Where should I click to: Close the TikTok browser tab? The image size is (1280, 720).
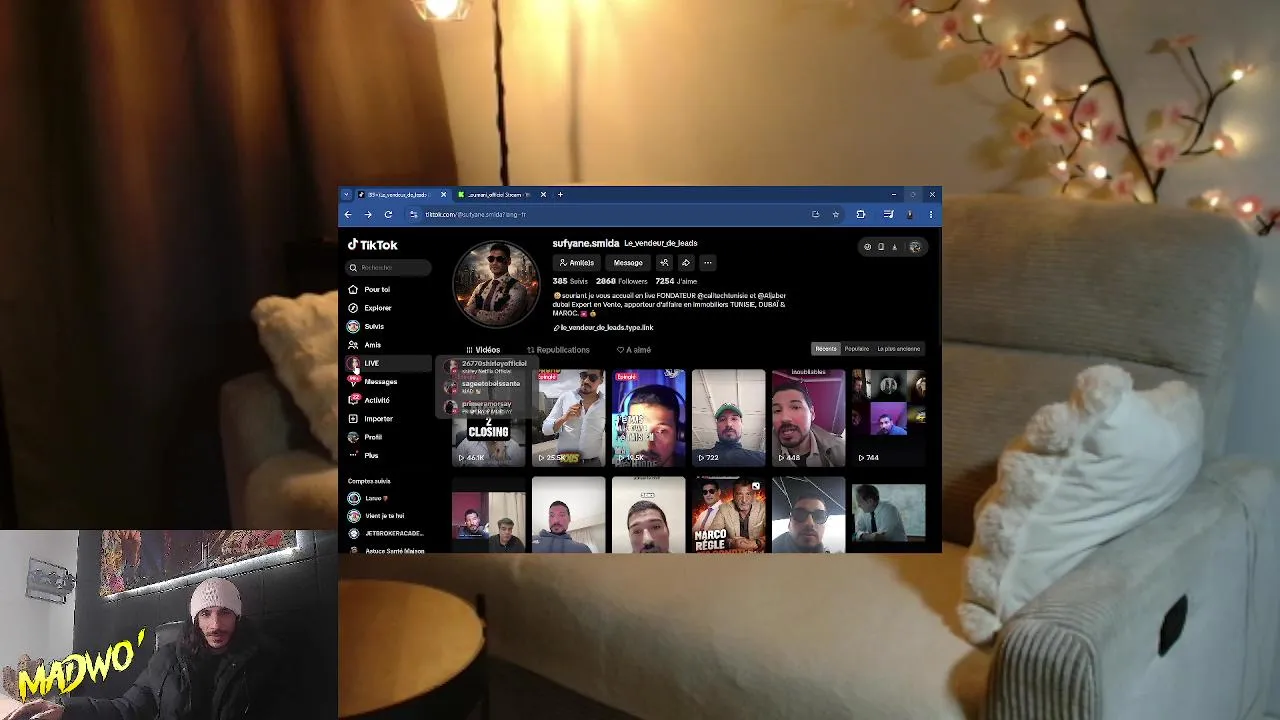tap(444, 195)
